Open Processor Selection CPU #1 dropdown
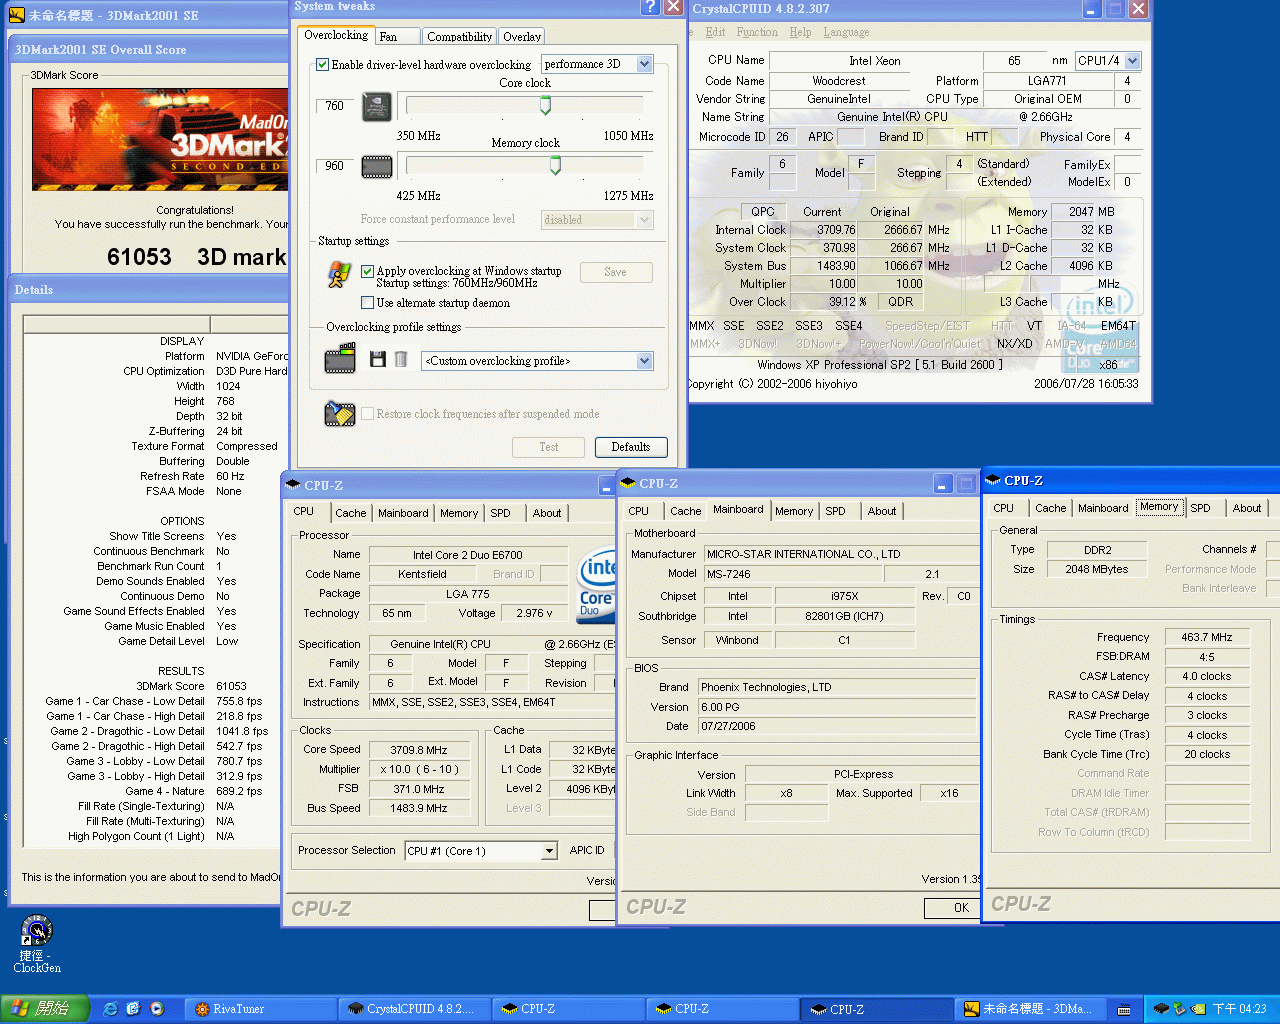 pyautogui.click(x=549, y=851)
